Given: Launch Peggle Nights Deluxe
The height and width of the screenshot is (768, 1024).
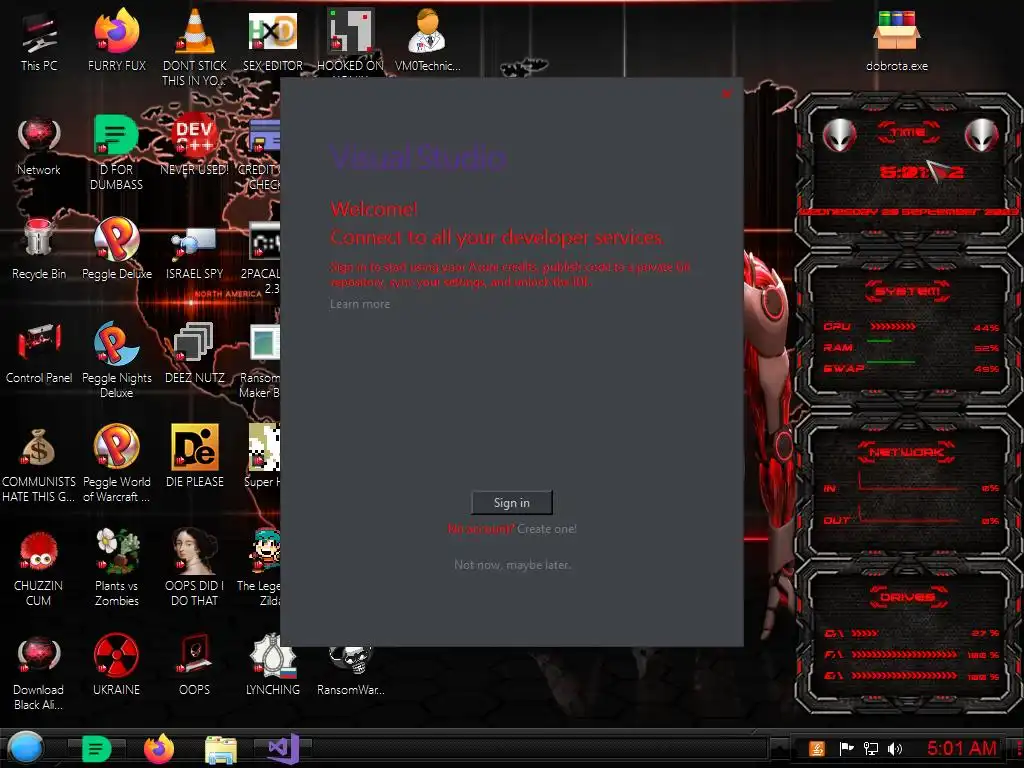Looking at the screenshot, I should pos(117,360).
